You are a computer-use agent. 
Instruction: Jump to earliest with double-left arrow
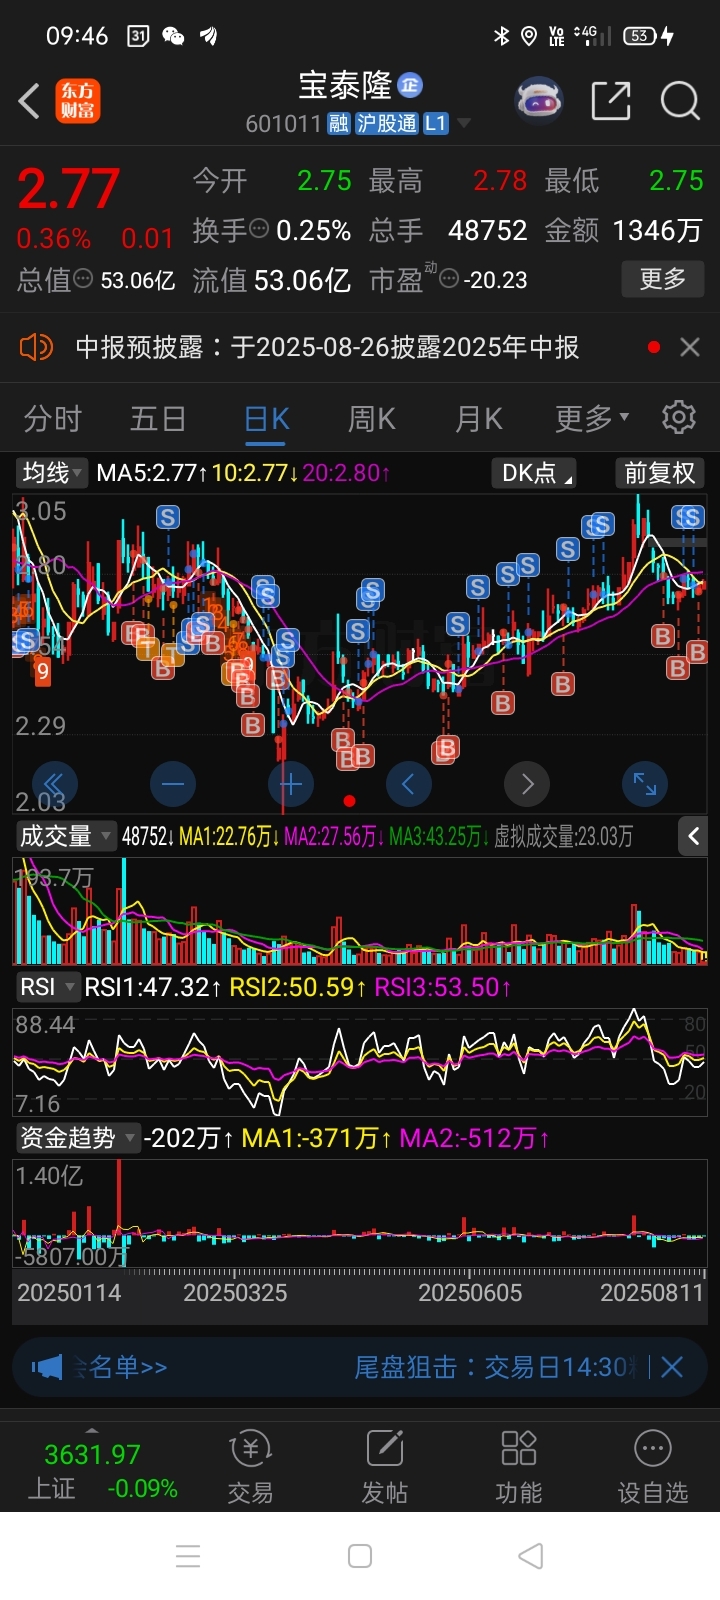(x=55, y=784)
